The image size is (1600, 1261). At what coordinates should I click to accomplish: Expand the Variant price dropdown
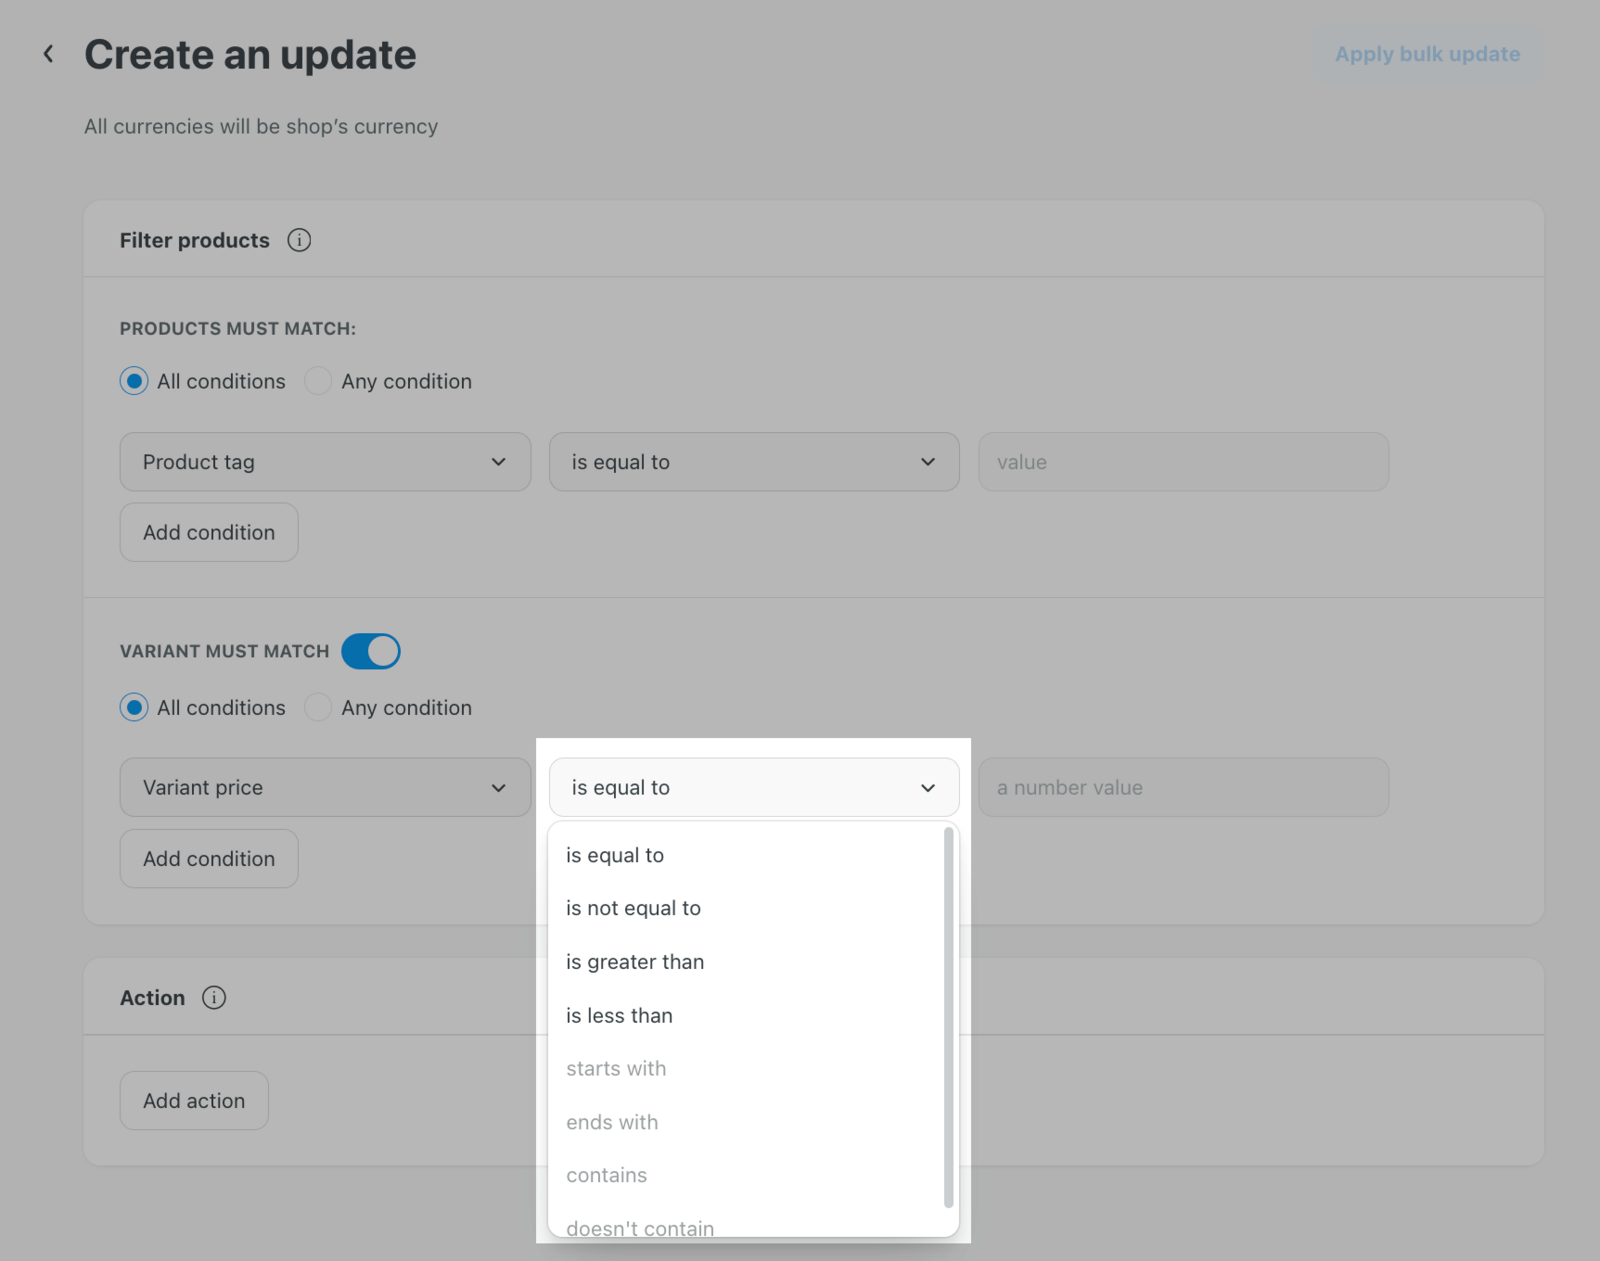325,788
